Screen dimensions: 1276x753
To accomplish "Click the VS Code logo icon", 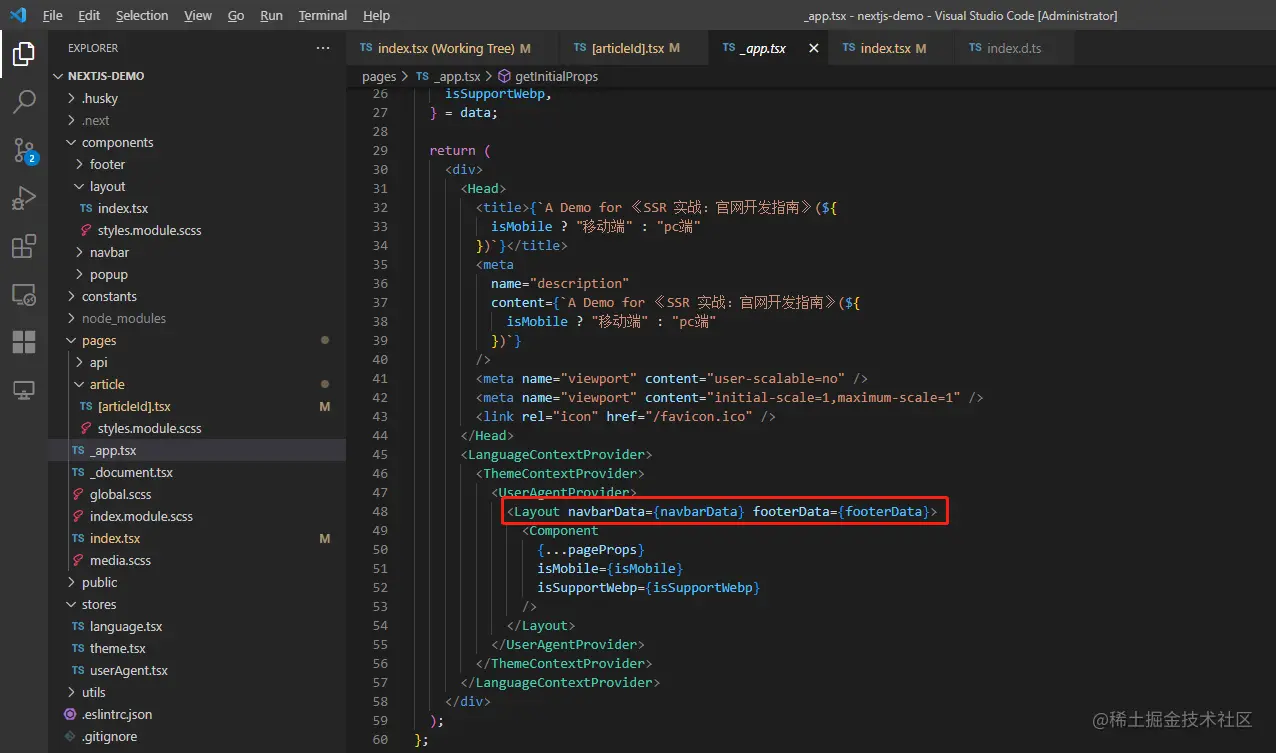I will [18, 15].
